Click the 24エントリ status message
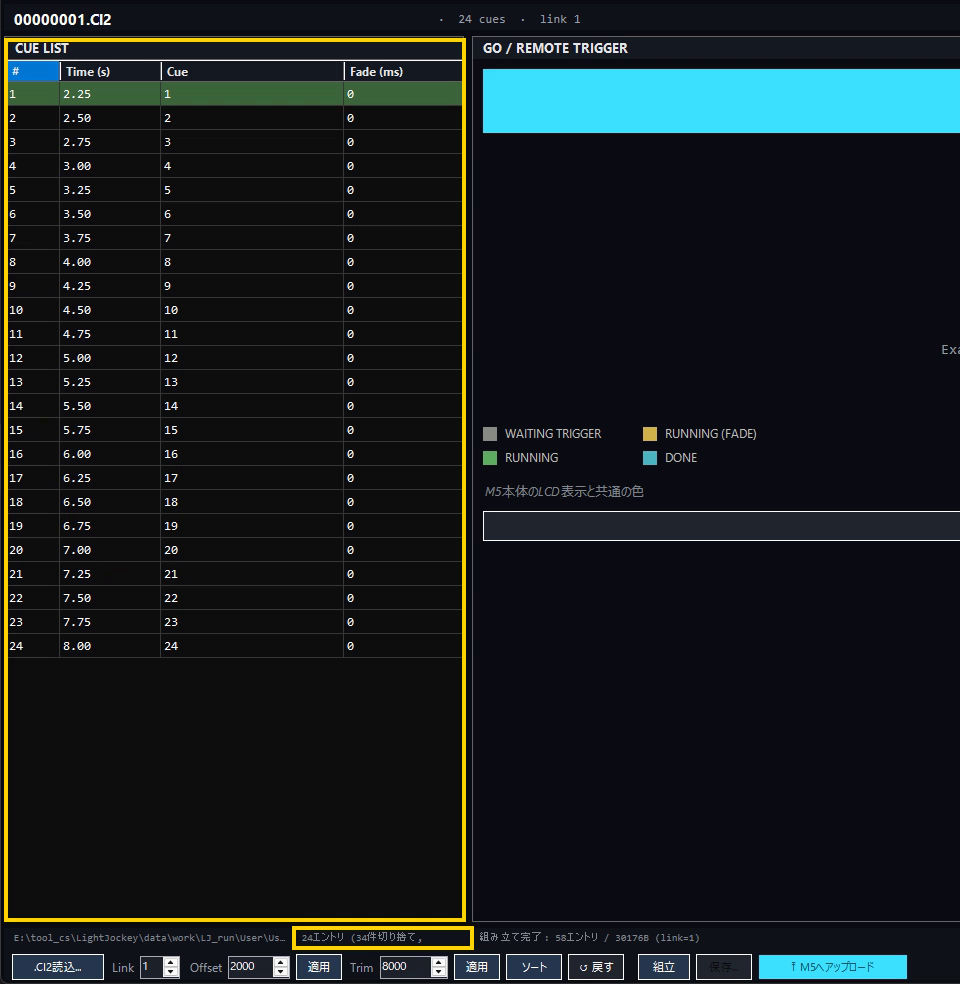Screen dimensions: 960x984 [363, 938]
